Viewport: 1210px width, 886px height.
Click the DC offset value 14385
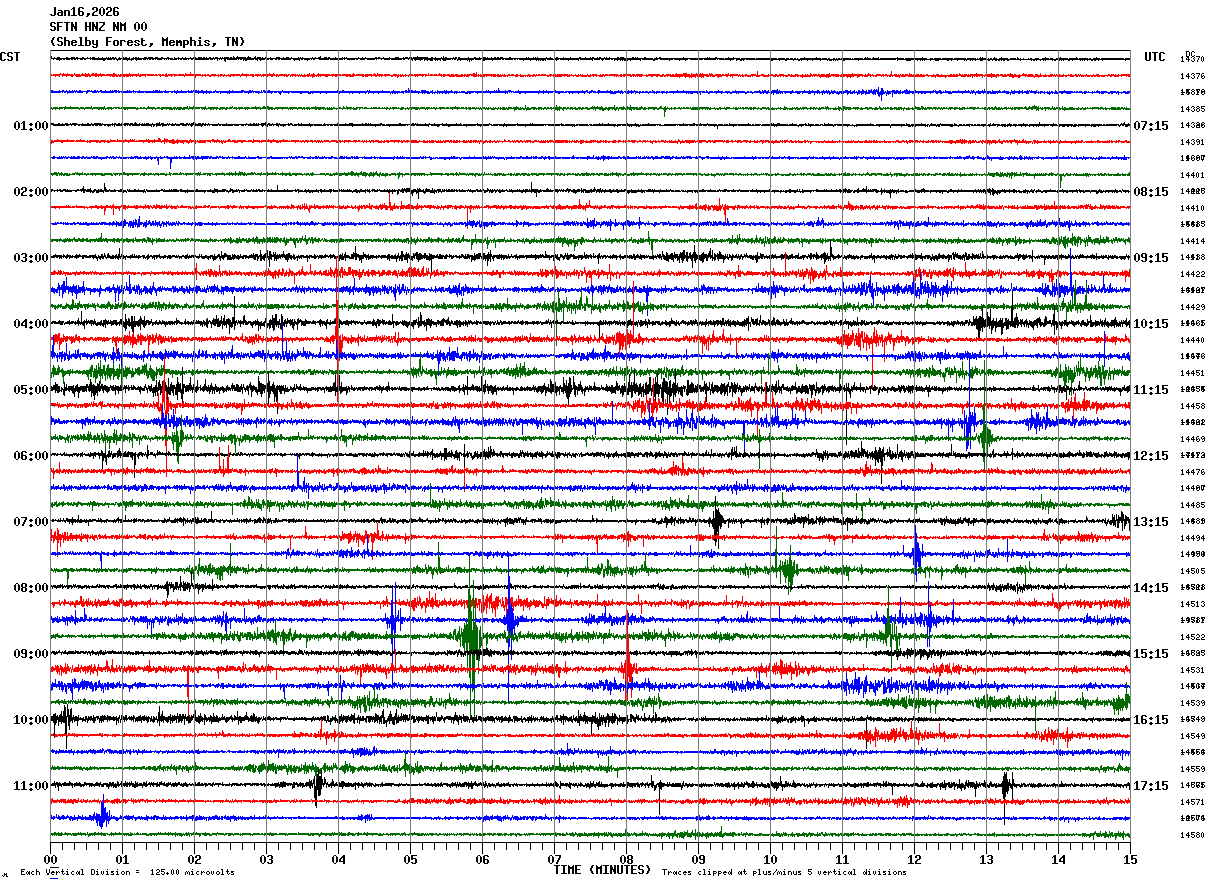1192,109
